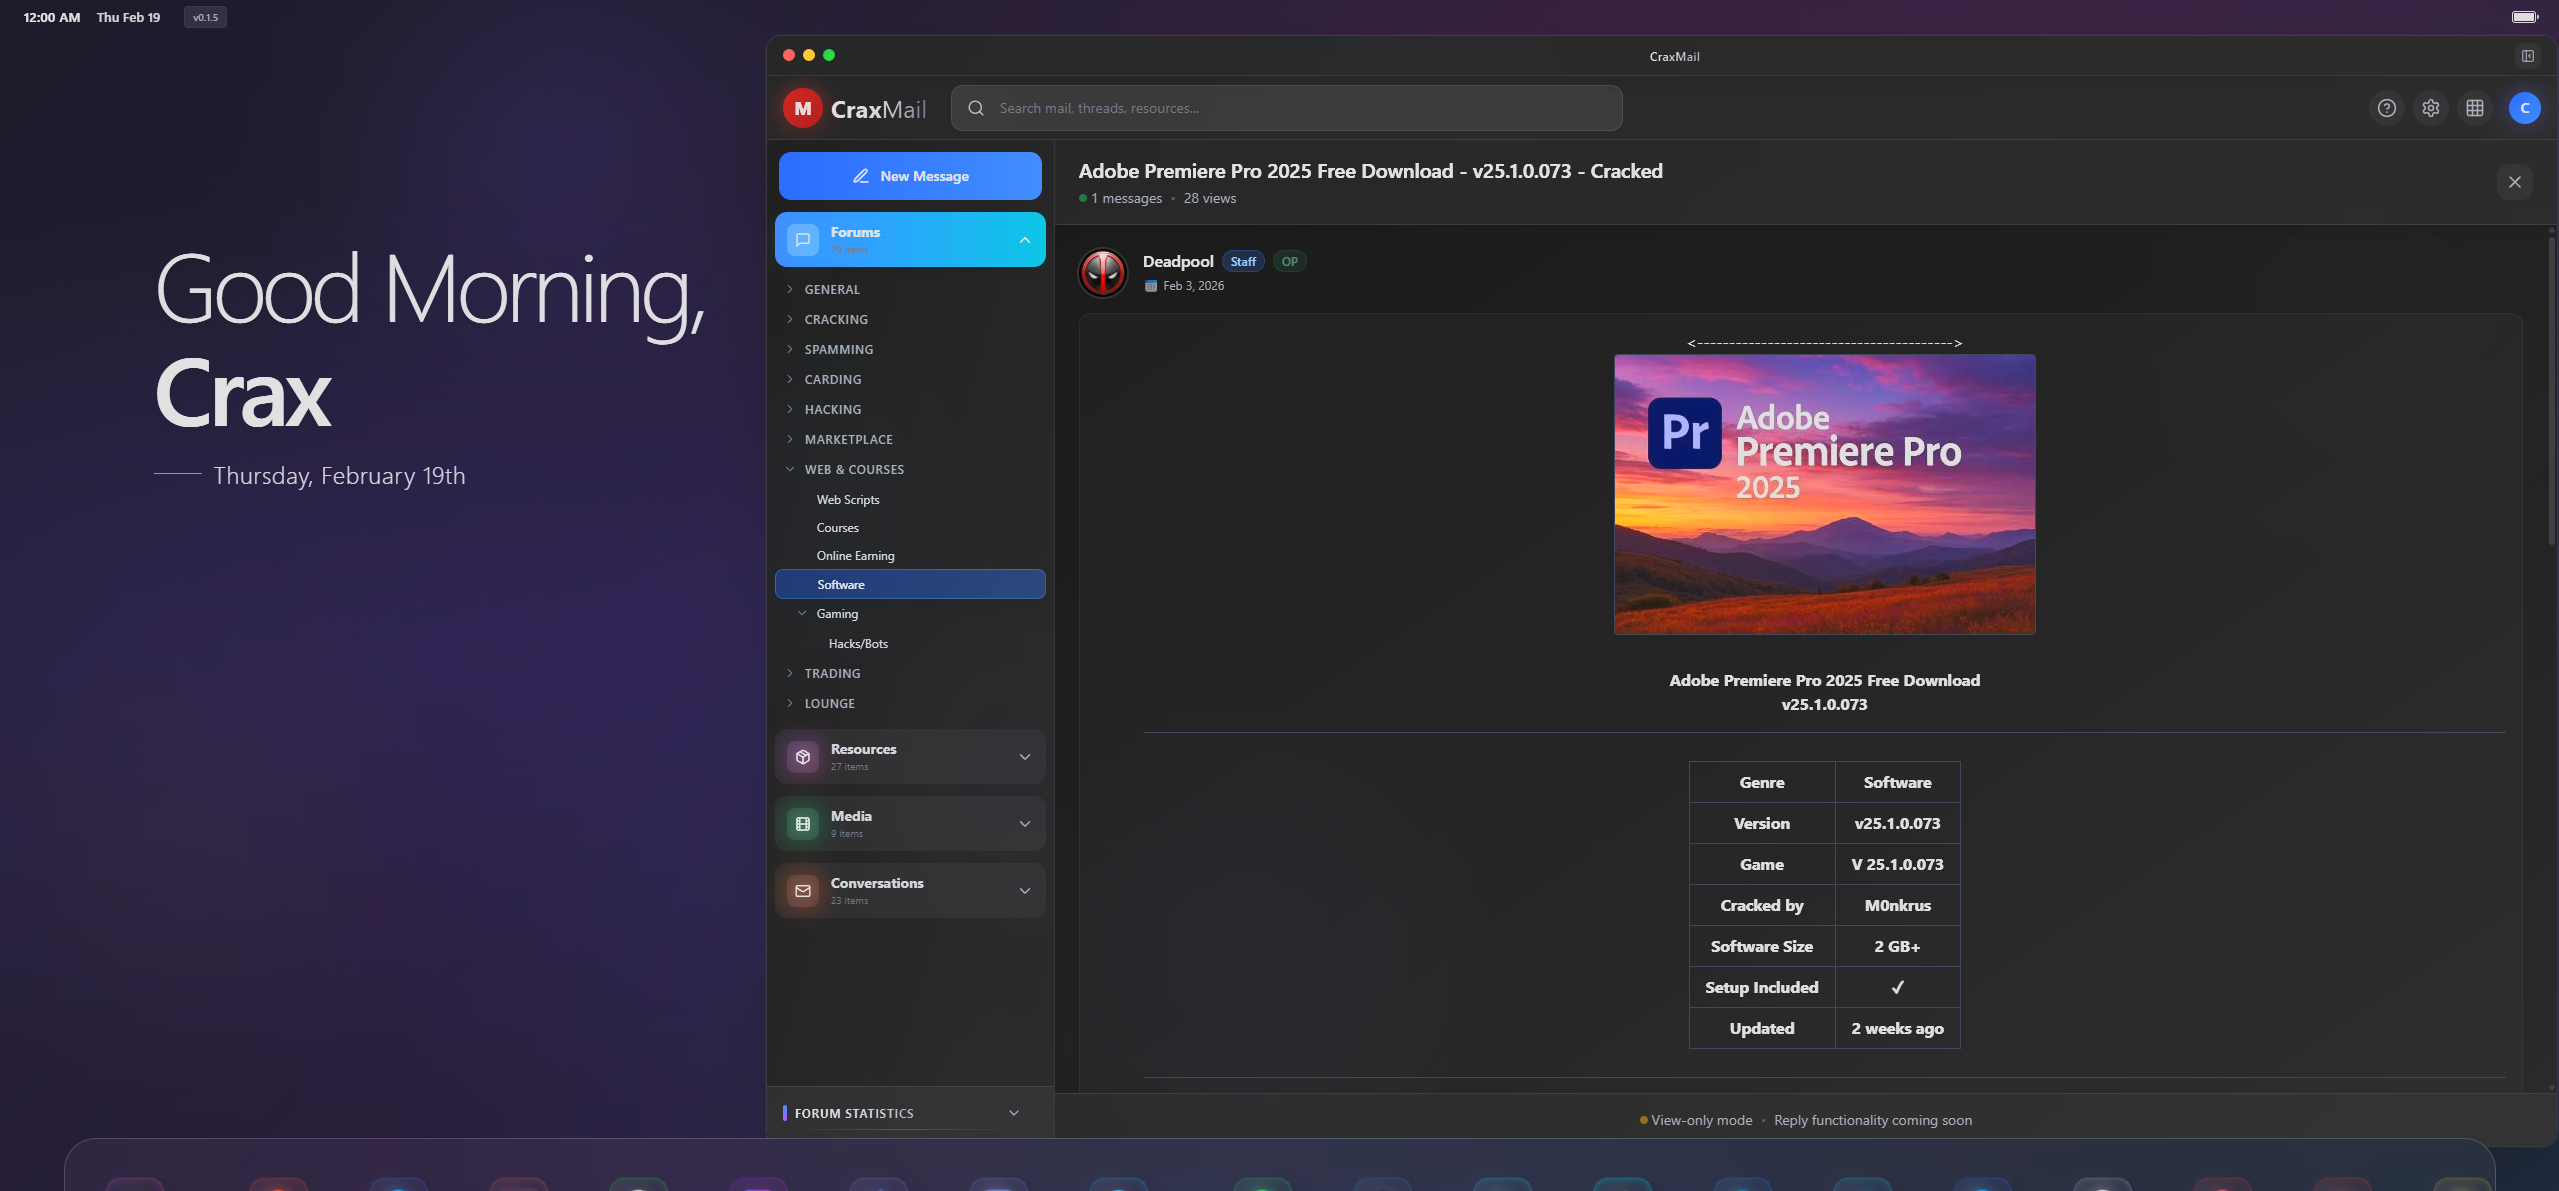This screenshot has height=1191, width=2559.
Task: Expand the Conversations section chevron
Action: pos(1025,891)
